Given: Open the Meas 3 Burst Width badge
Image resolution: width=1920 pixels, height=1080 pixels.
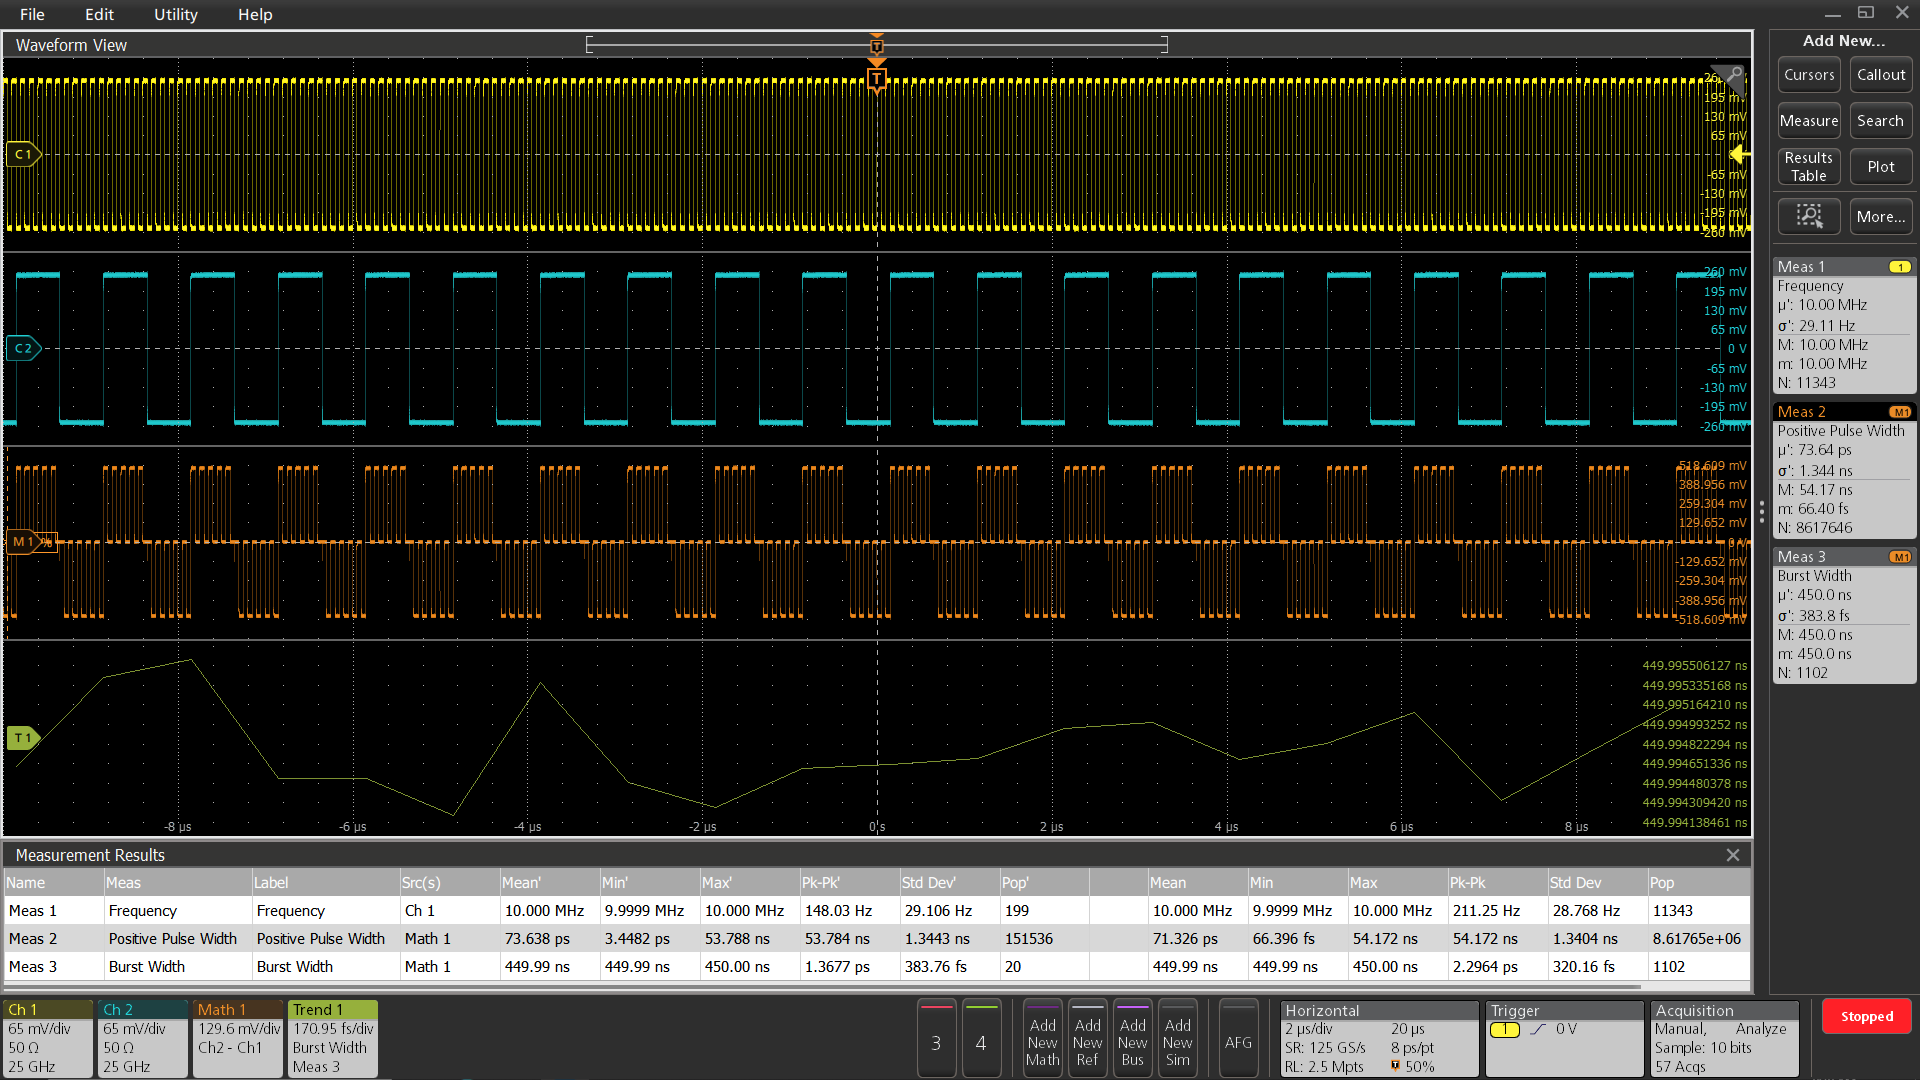Looking at the screenshot, I should click(x=1844, y=615).
